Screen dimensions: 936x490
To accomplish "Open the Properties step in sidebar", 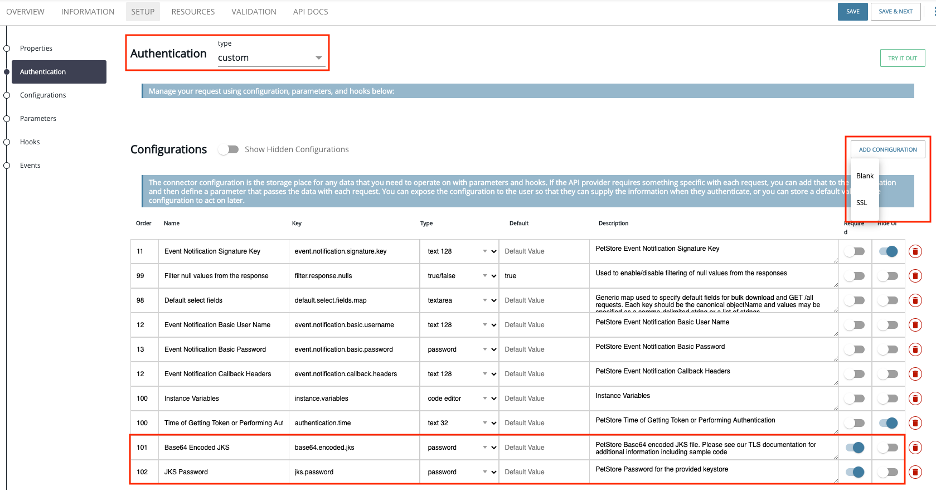I will click(36, 48).
